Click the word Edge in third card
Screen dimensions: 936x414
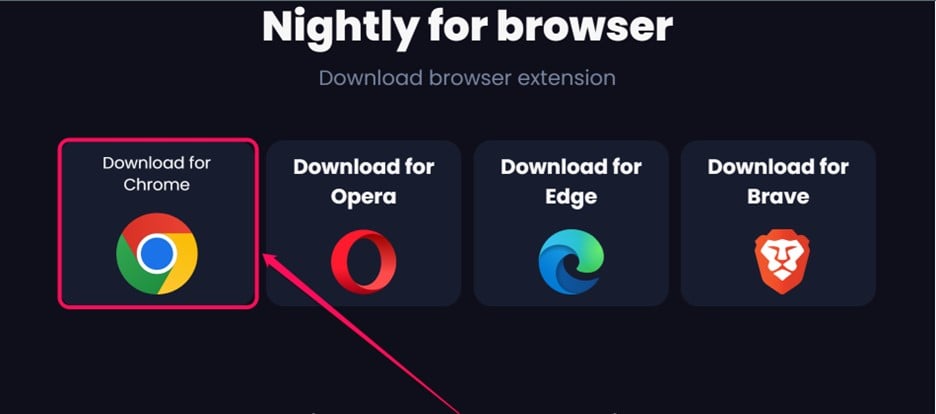pos(571,197)
